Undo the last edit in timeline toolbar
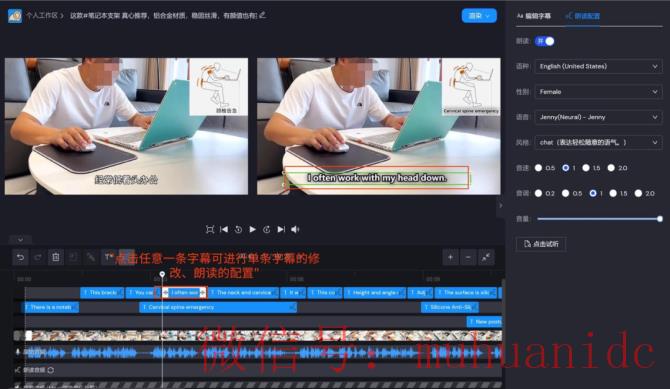Screen dimensions: 670x389 click(20, 257)
